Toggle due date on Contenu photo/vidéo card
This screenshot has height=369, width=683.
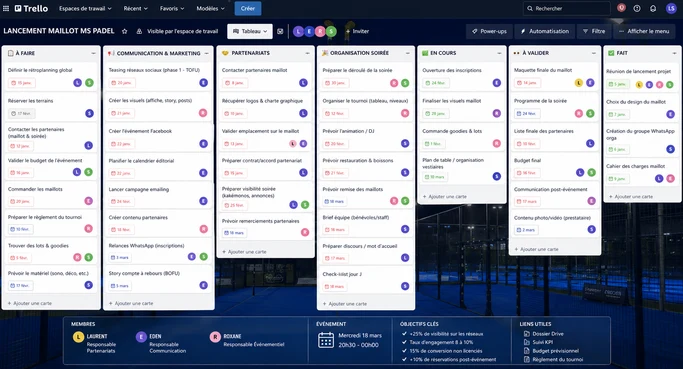[x=525, y=230]
